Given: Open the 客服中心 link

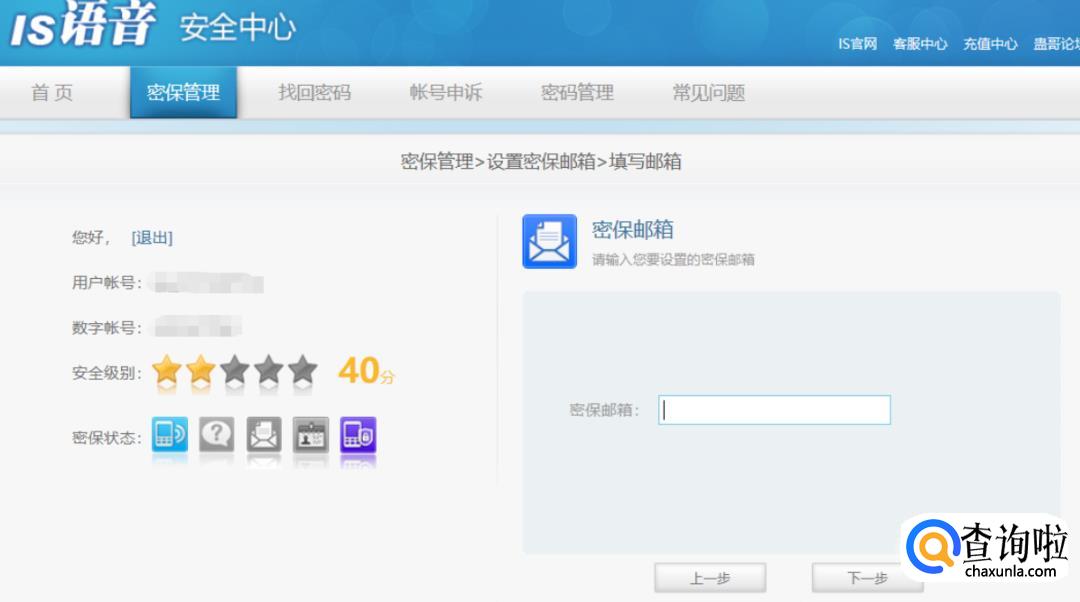Looking at the screenshot, I should pos(920,44).
